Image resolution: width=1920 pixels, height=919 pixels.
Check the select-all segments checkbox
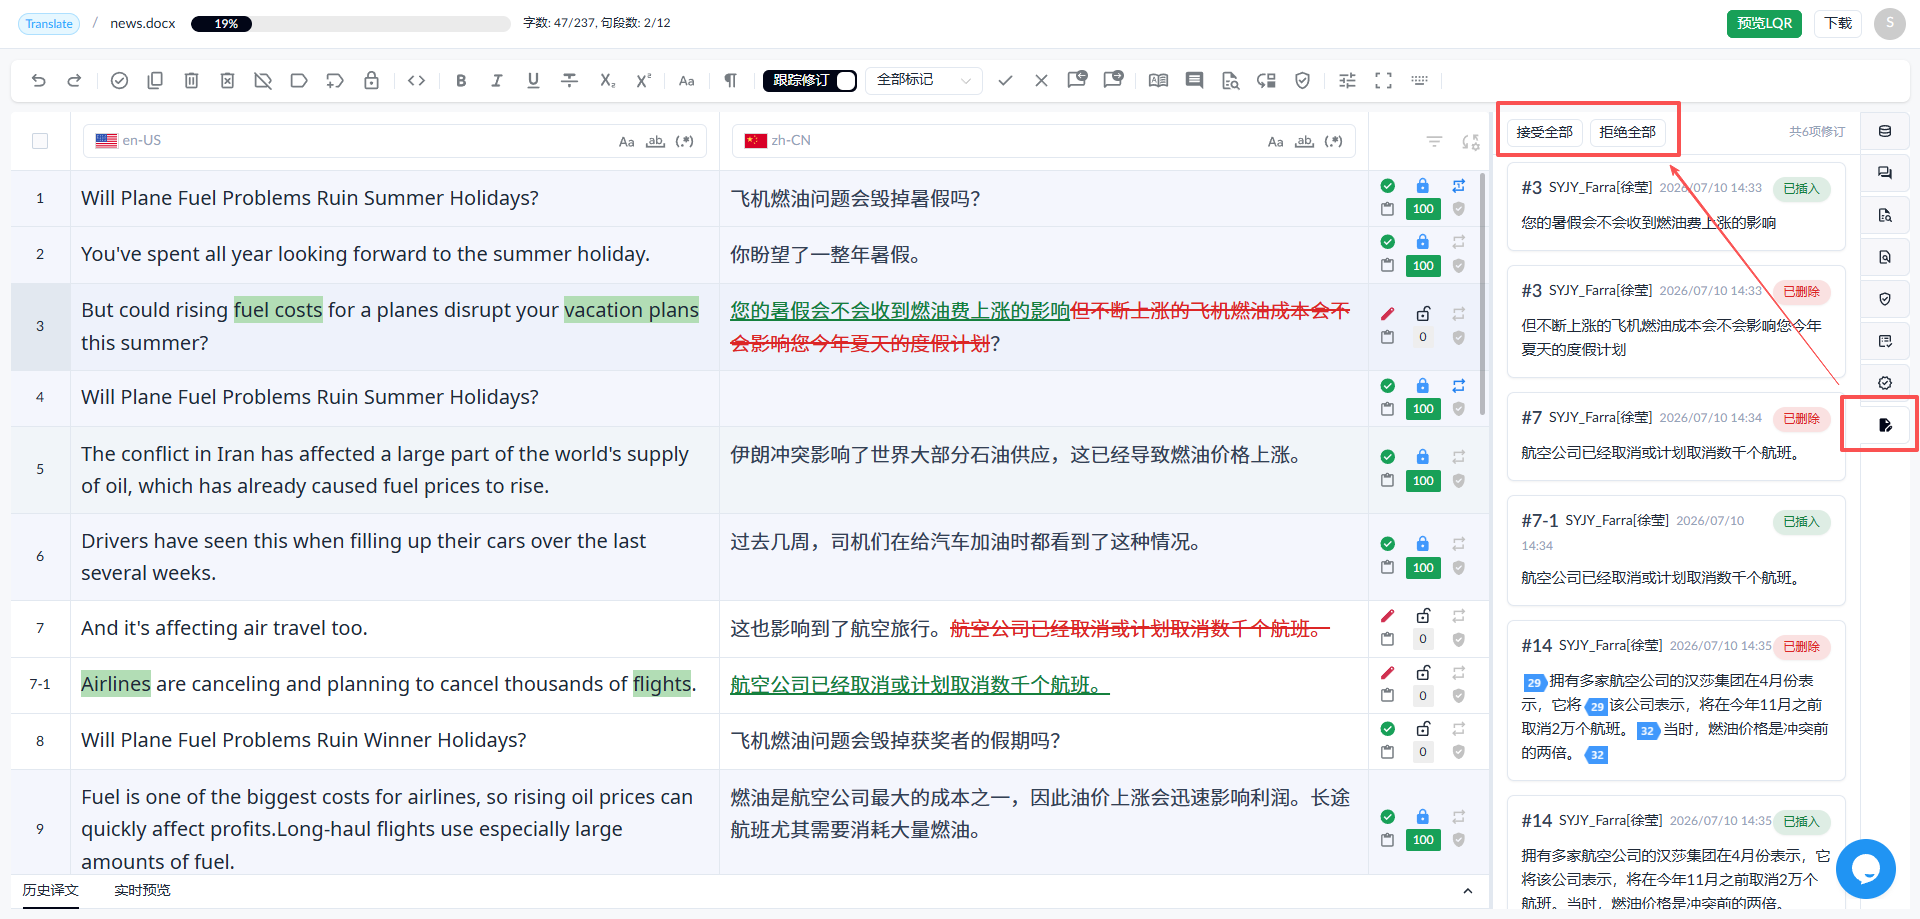pyautogui.click(x=40, y=141)
